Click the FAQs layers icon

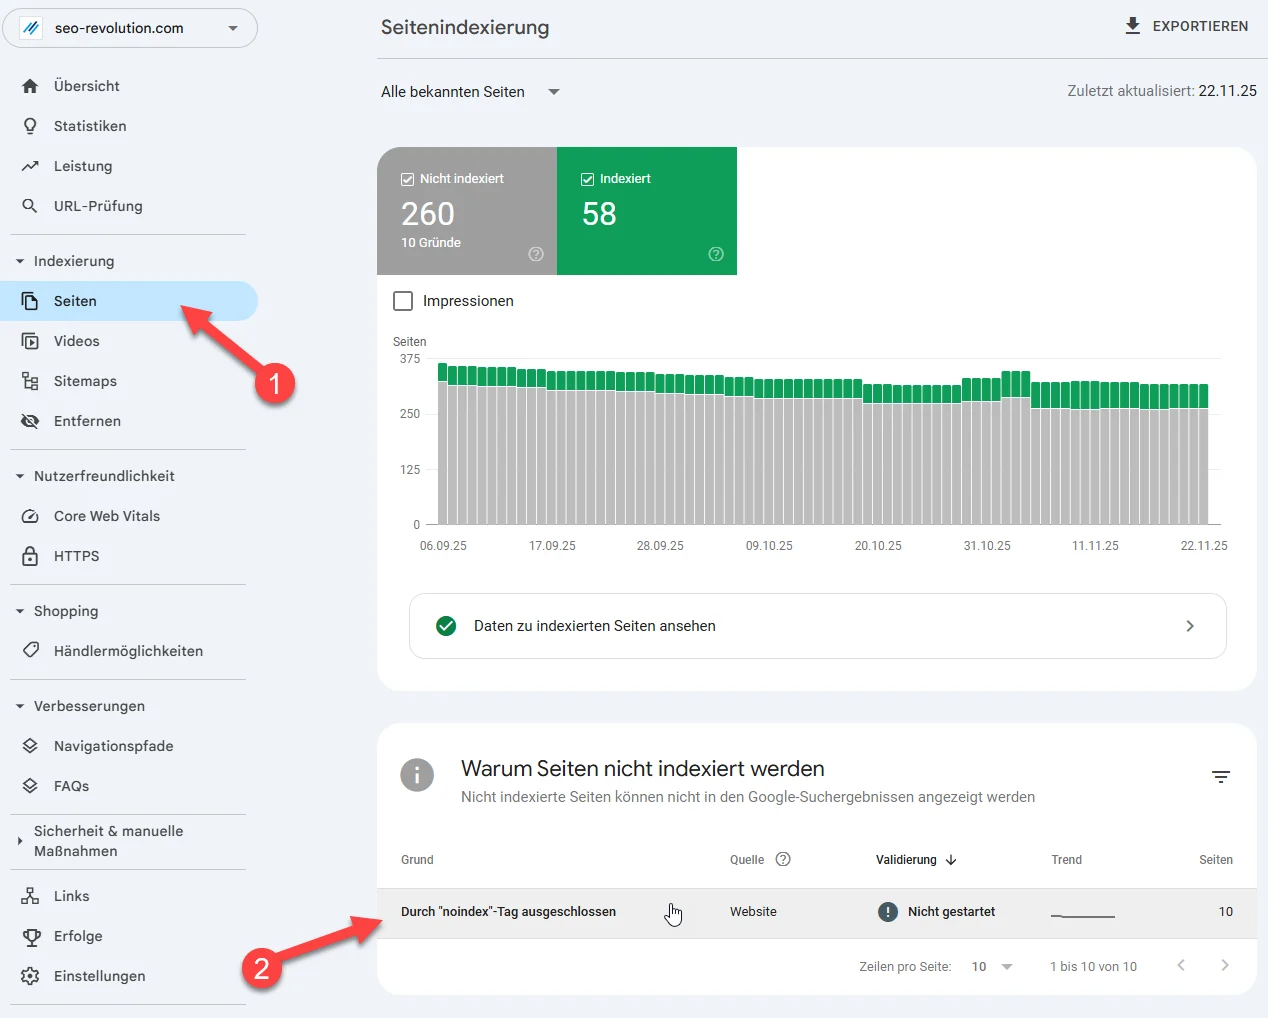coord(30,786)
